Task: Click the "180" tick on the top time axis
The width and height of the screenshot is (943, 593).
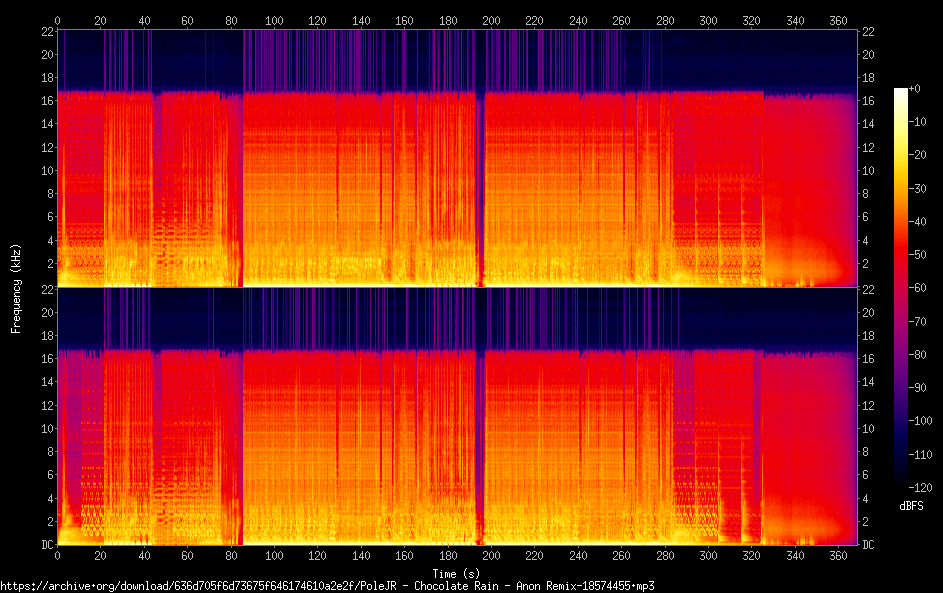Action: point(447,20)
